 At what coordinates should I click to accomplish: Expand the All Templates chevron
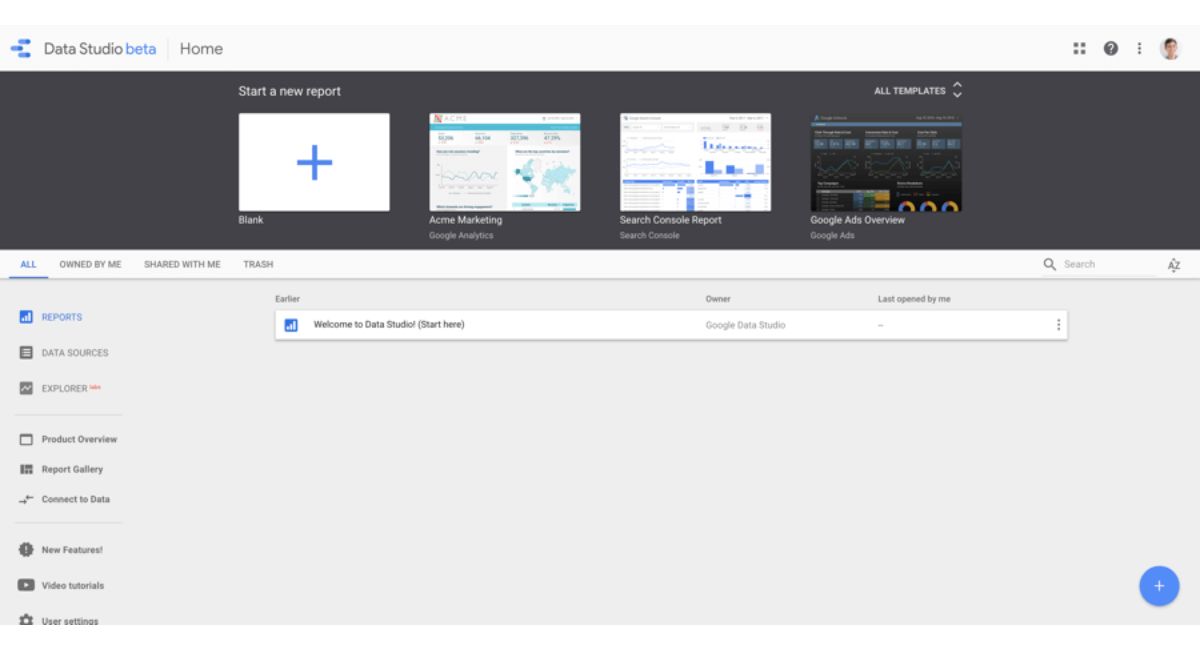957,90
